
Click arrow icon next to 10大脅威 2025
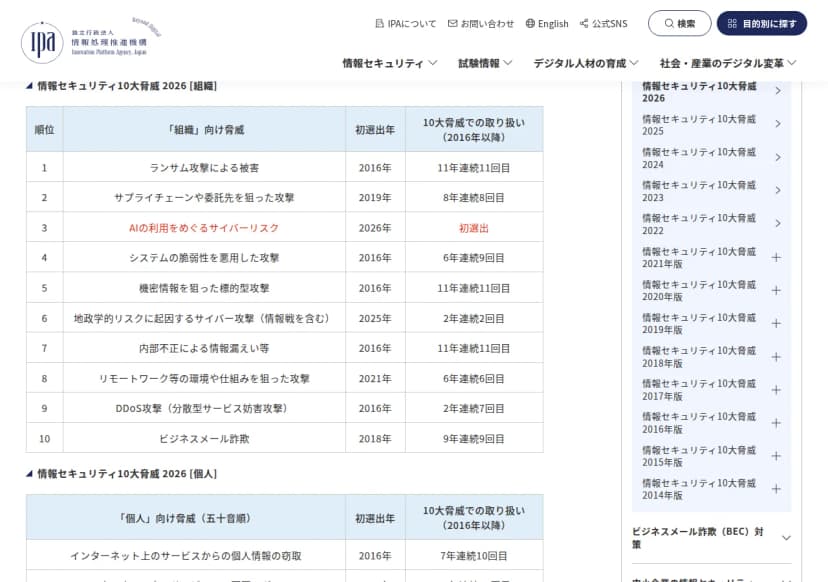(x=778, y=124)
